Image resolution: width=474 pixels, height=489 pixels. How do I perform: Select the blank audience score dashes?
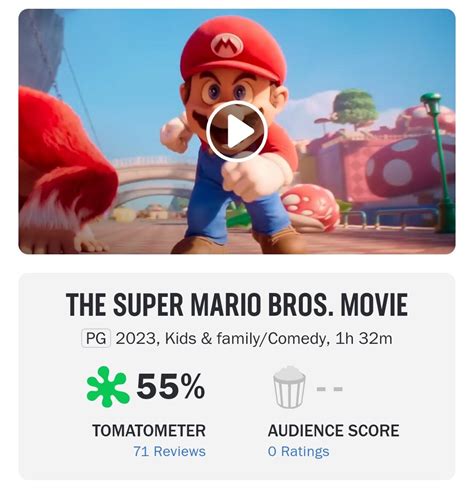point(329,389)
